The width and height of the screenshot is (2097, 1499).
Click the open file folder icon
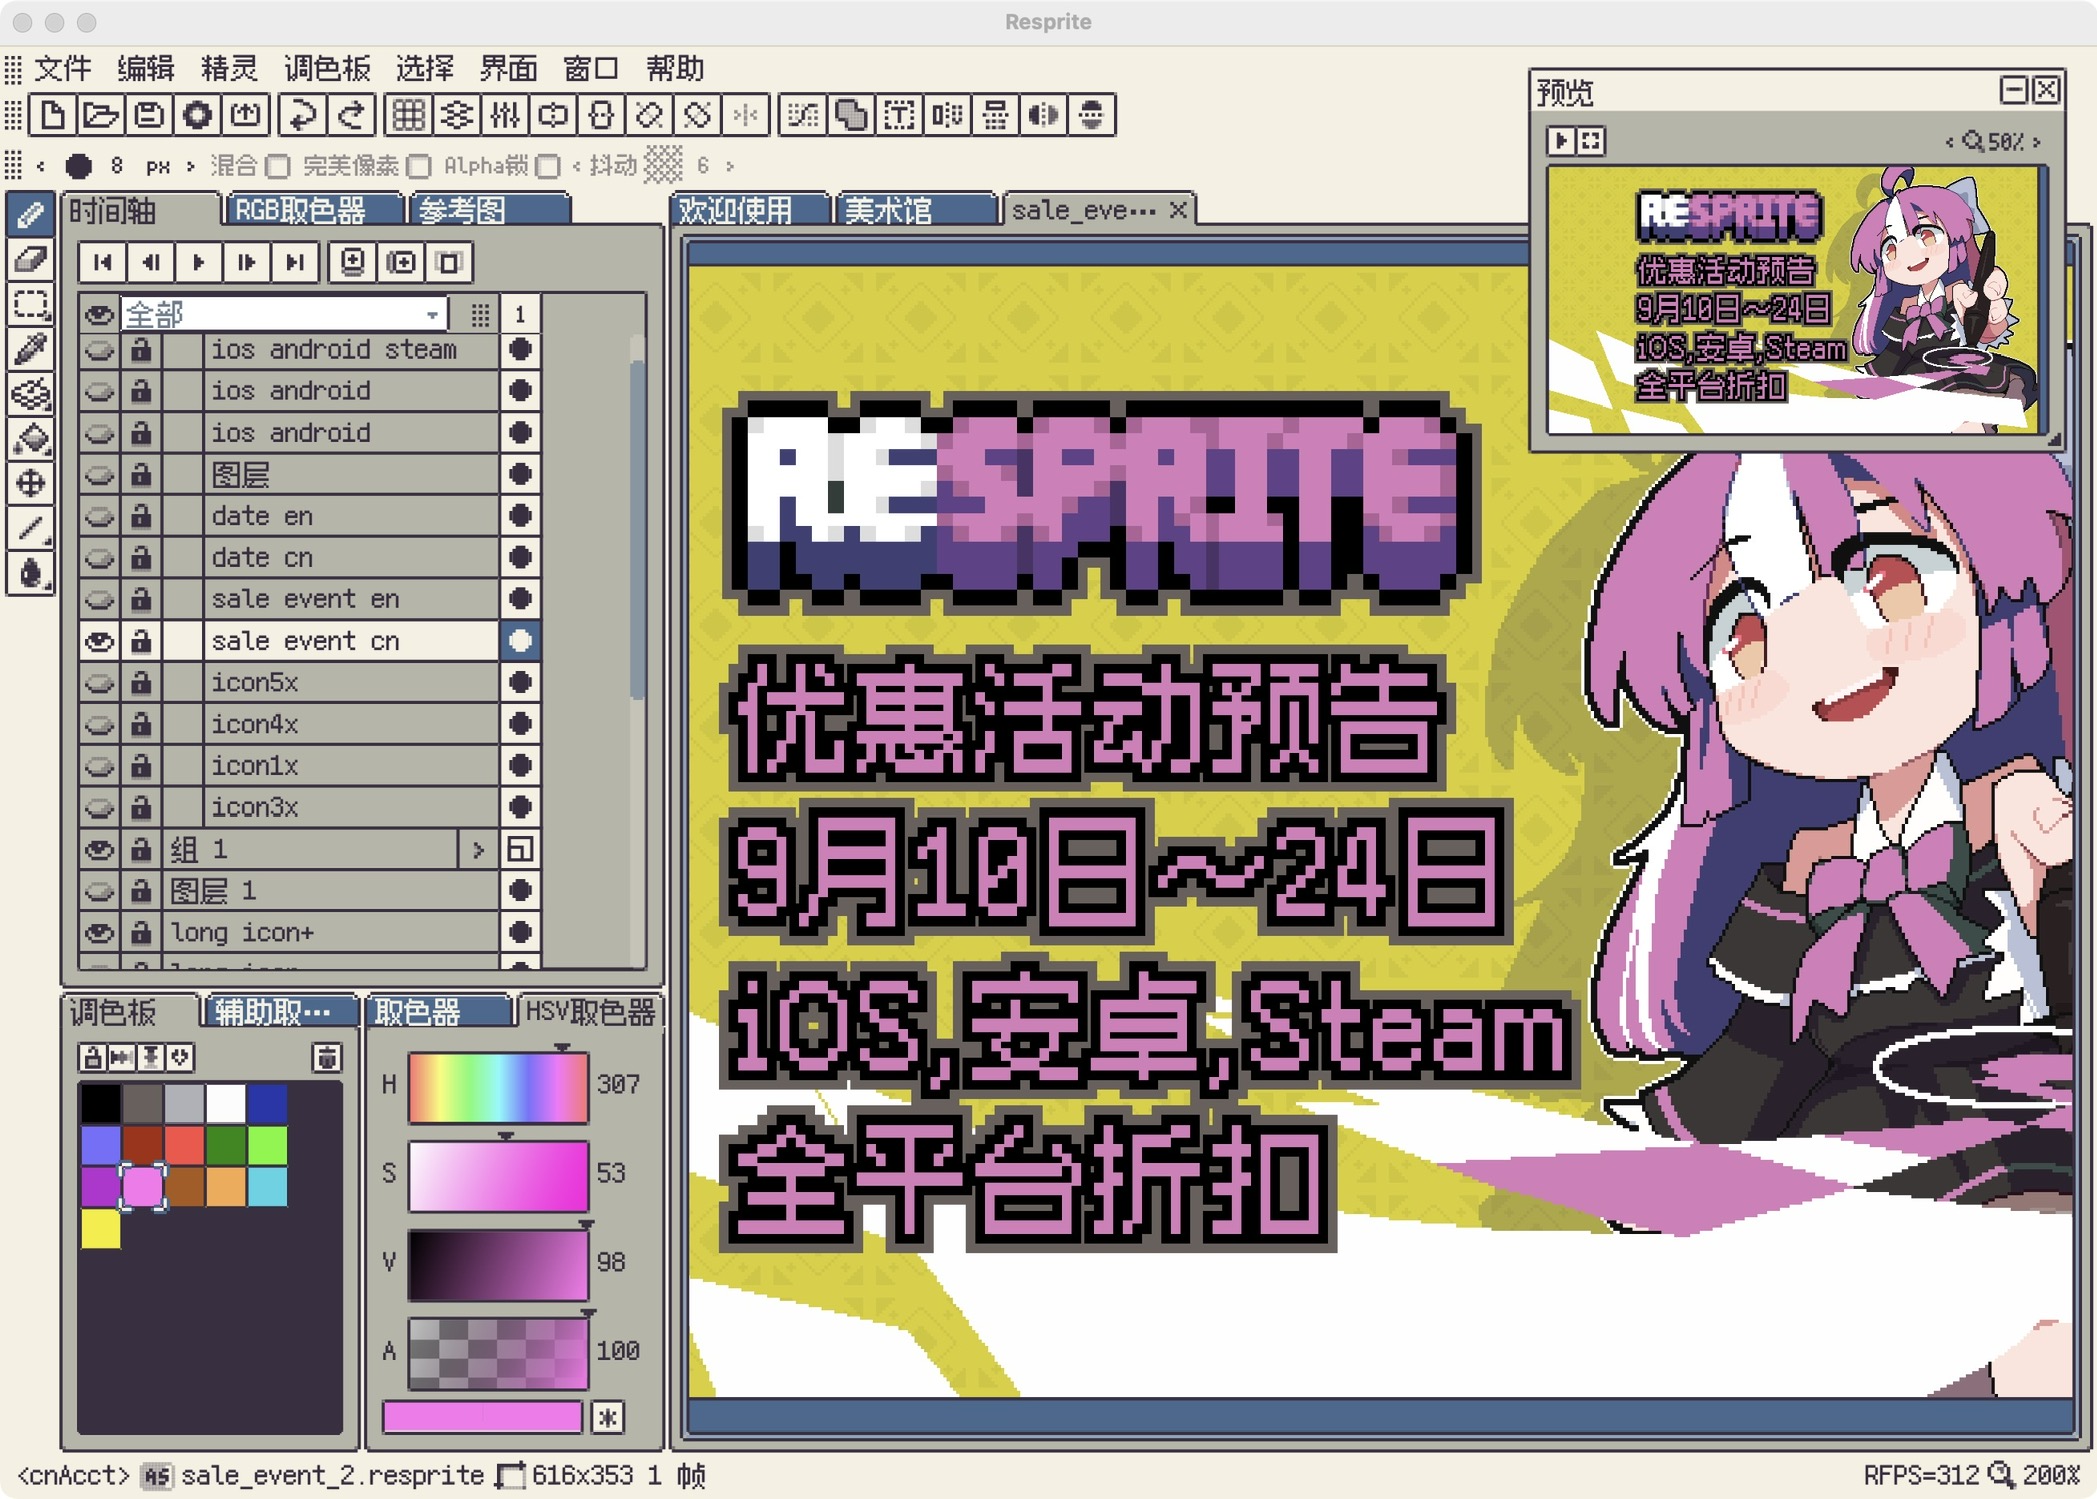click(100, 115)
